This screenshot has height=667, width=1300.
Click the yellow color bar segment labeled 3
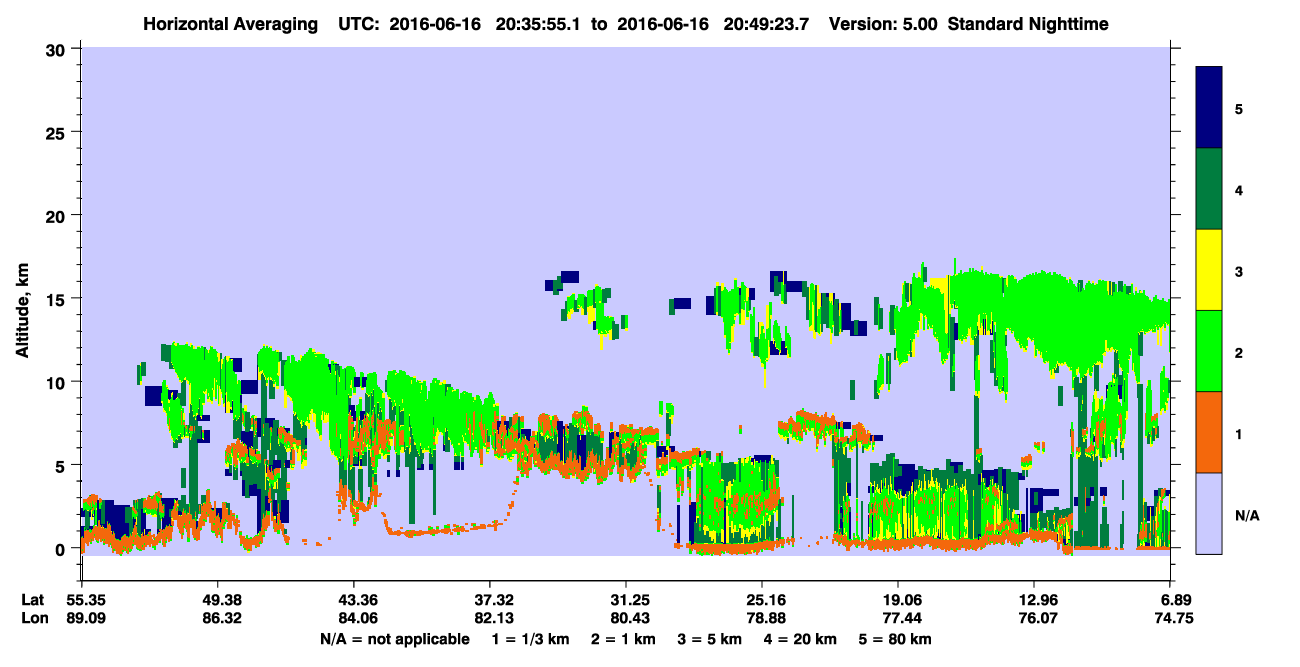pos(1209,270)
